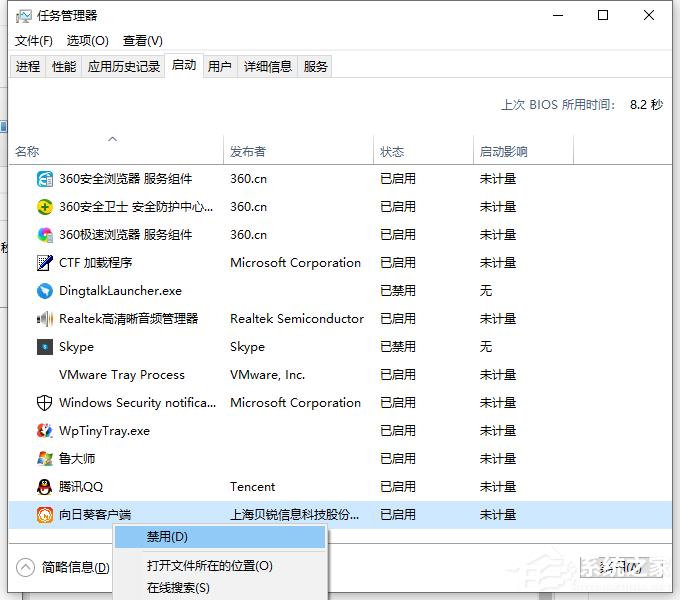Sort by the 名称 column header
This screenshot has height=600, width=680.
pos(27,152)
